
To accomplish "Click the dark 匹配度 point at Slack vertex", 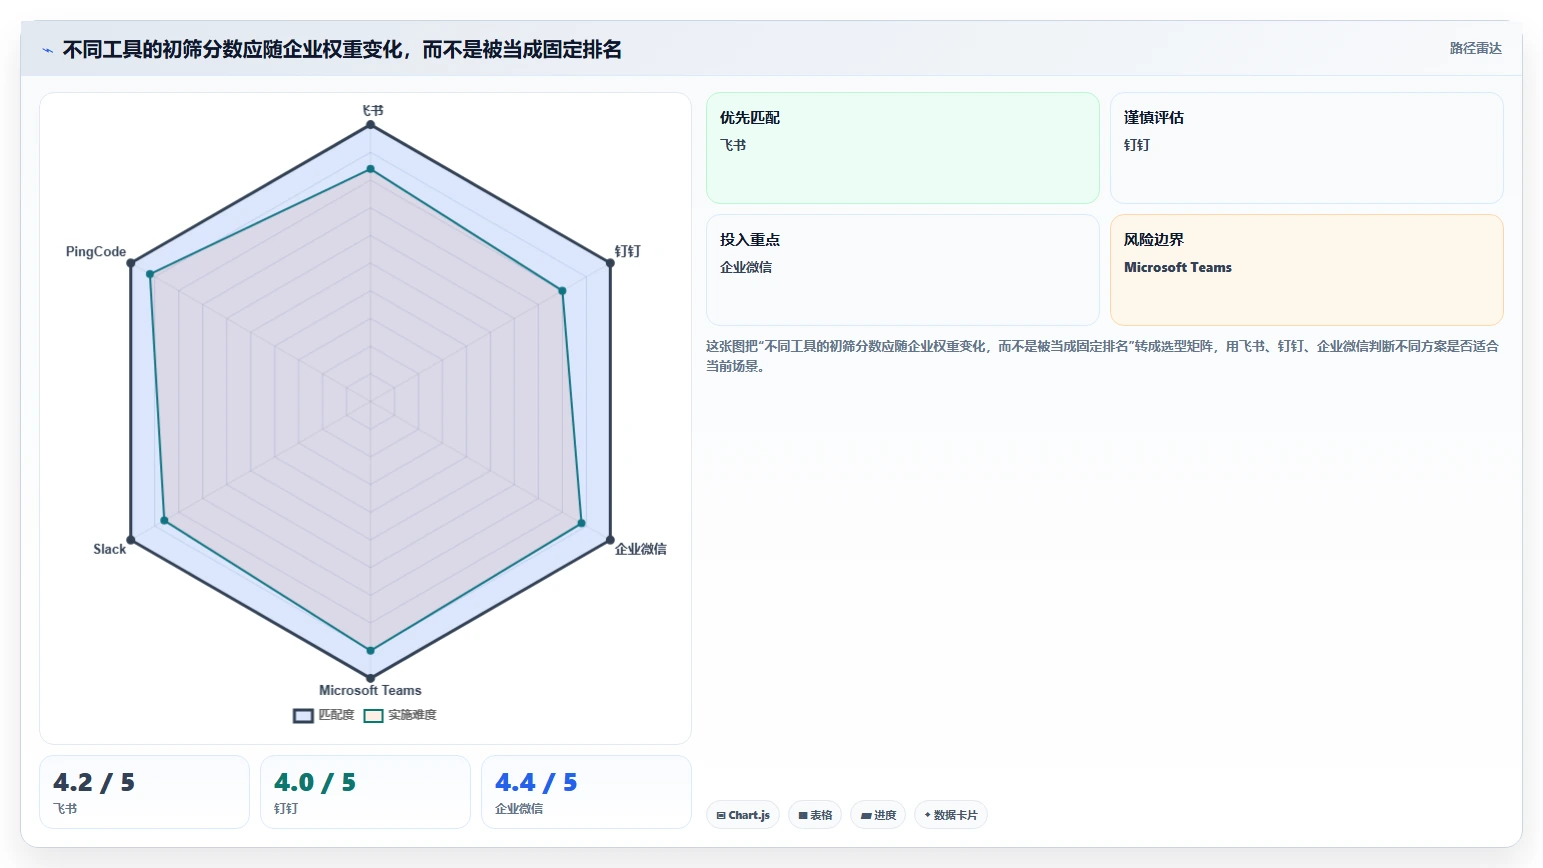I will [130, 540].
